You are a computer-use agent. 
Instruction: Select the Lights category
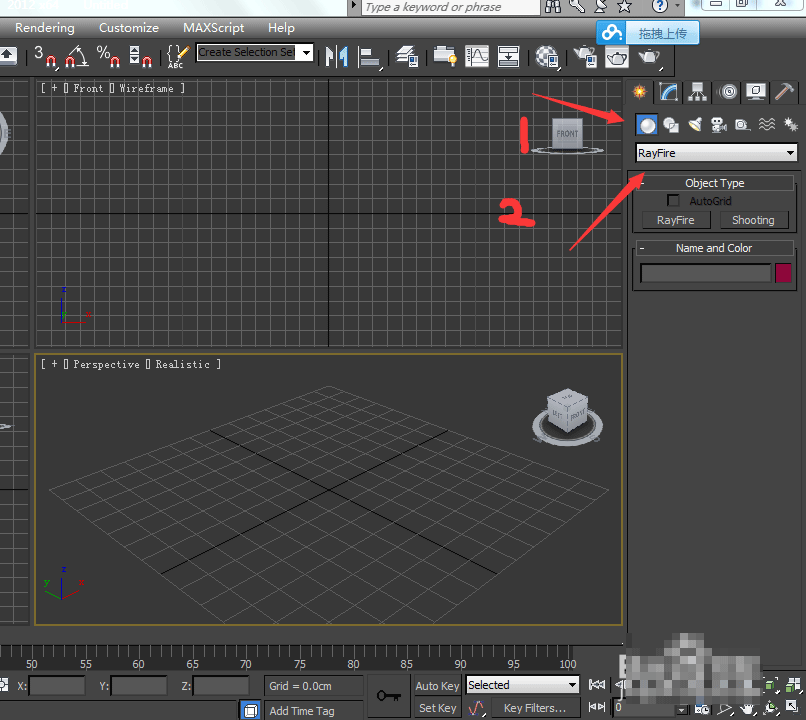pyautogui.click(x=695, y=125)
